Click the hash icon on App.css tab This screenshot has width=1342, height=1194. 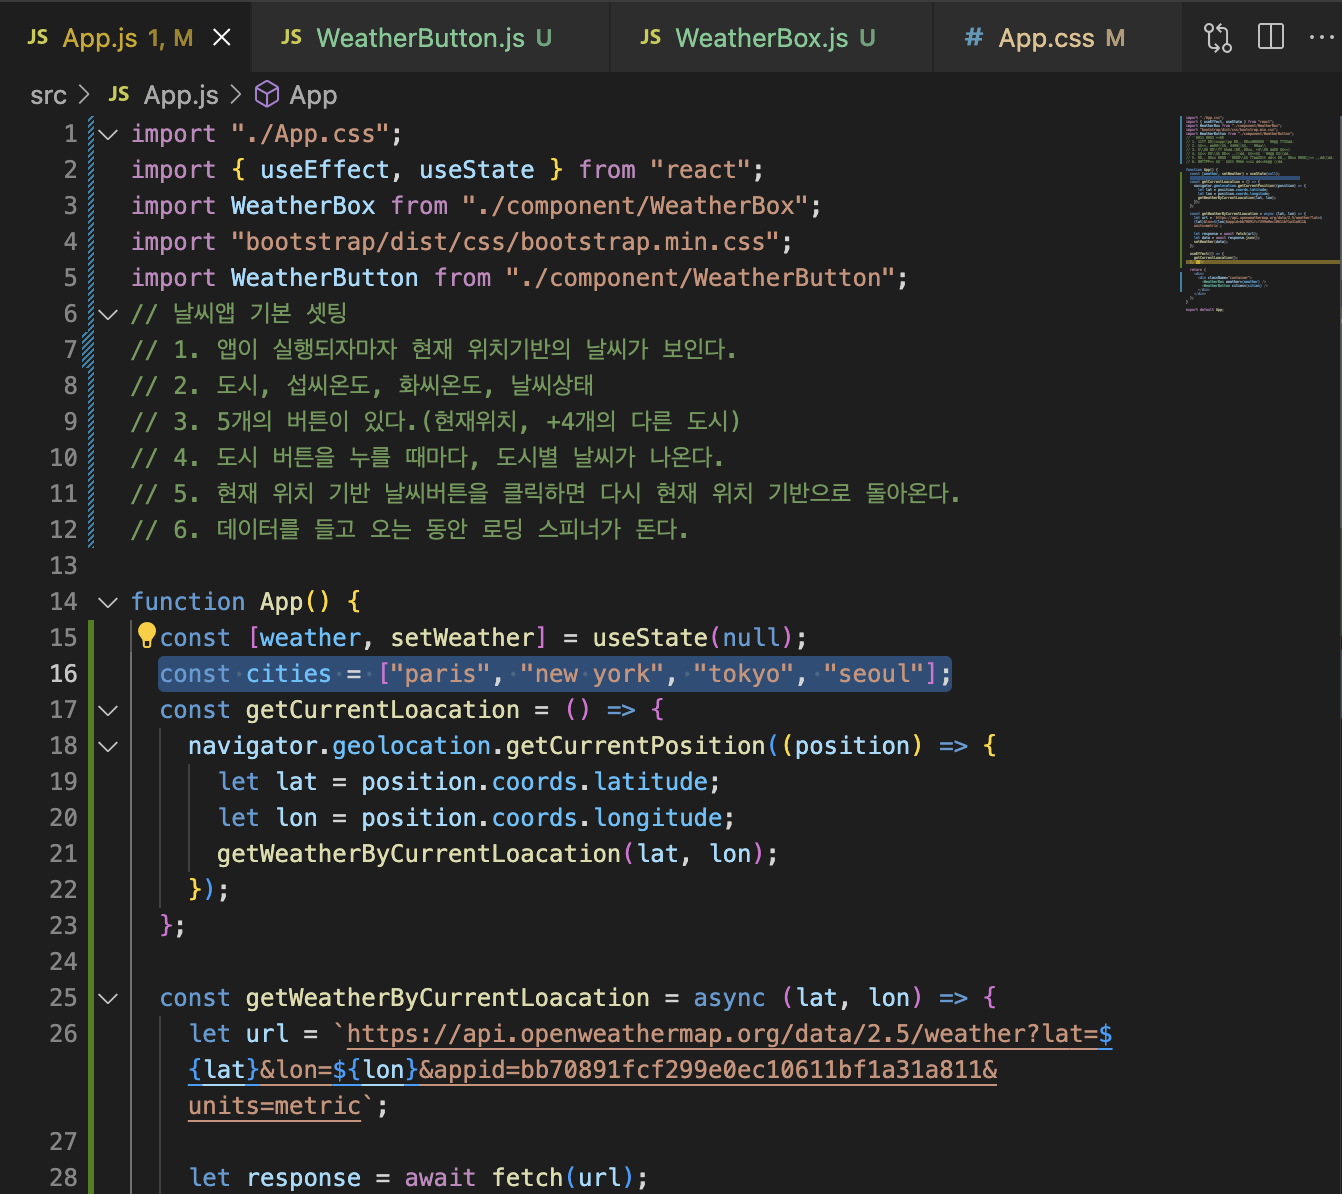point(973,37)
